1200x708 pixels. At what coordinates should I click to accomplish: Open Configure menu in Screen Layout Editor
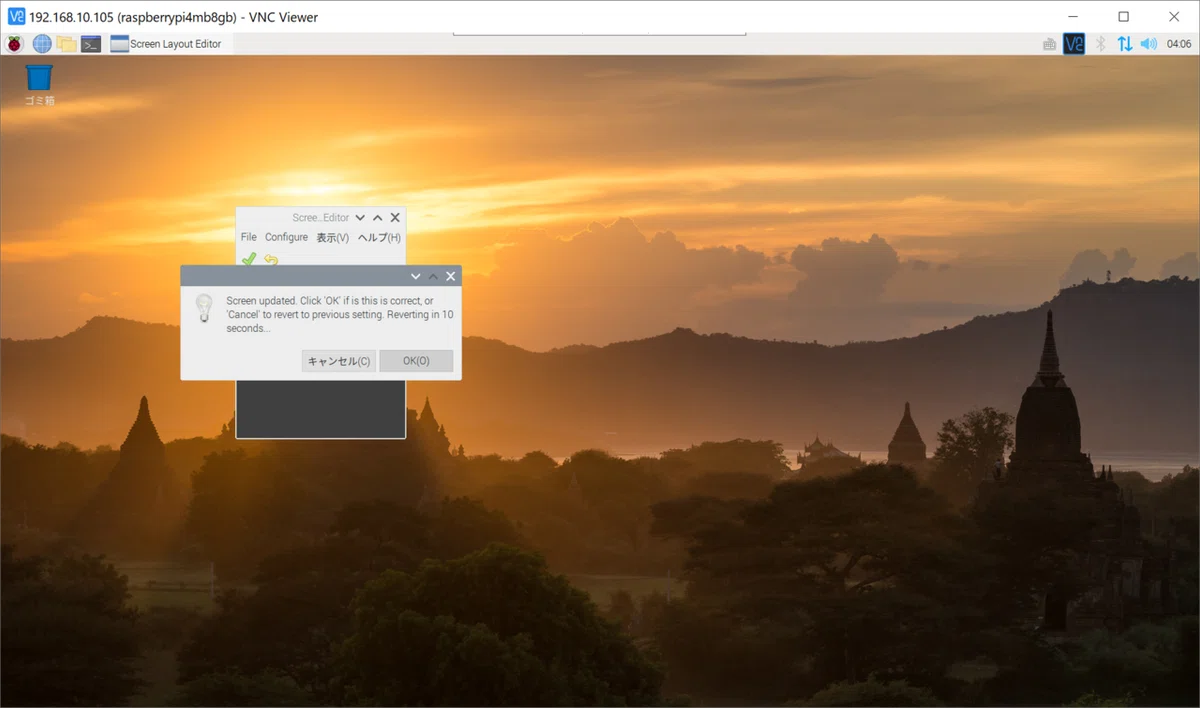(286, 237)
